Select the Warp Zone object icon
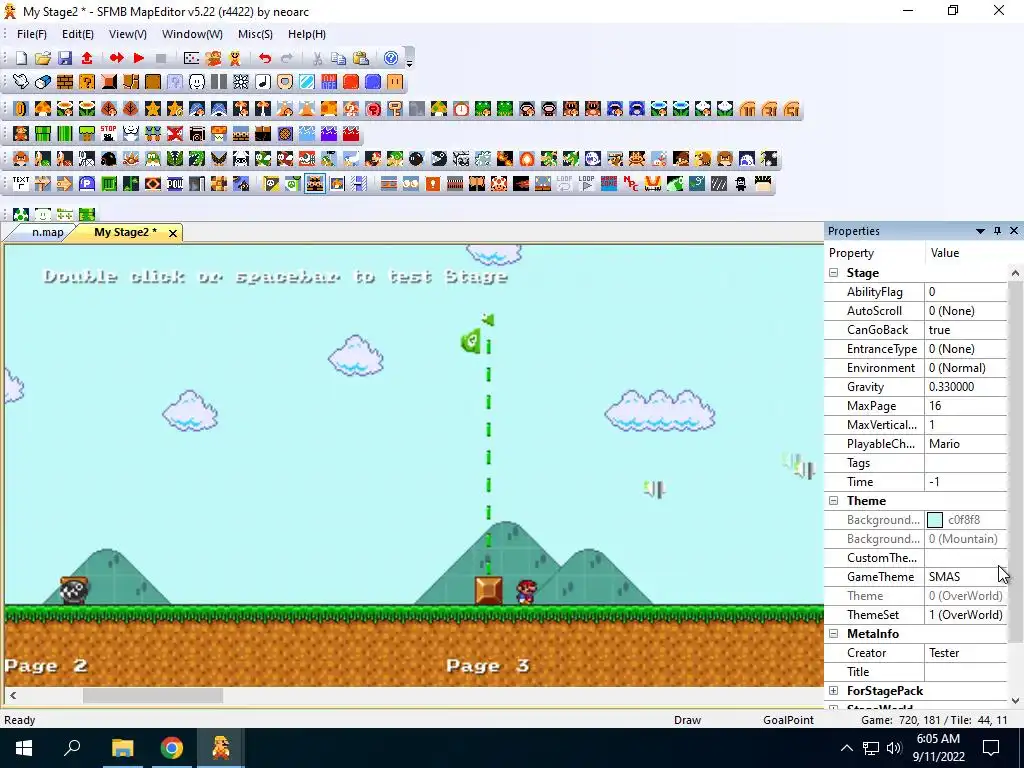 pyautogui.click(x=609, y=184)
